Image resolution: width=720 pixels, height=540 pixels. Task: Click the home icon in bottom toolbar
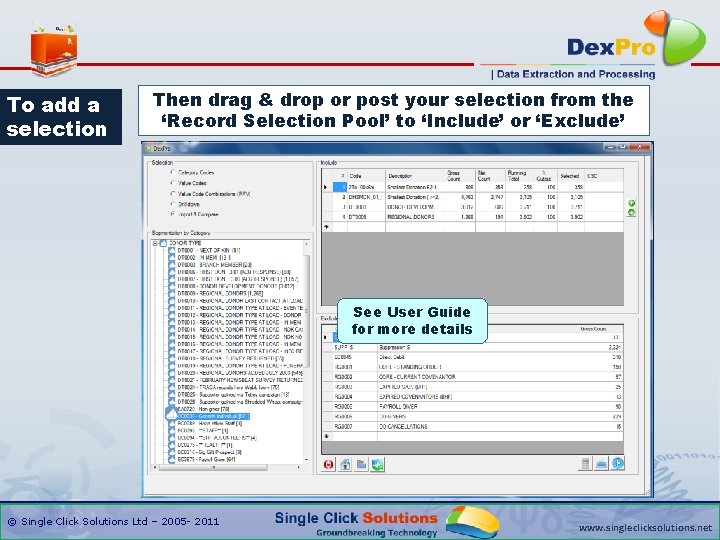[345, 464]
